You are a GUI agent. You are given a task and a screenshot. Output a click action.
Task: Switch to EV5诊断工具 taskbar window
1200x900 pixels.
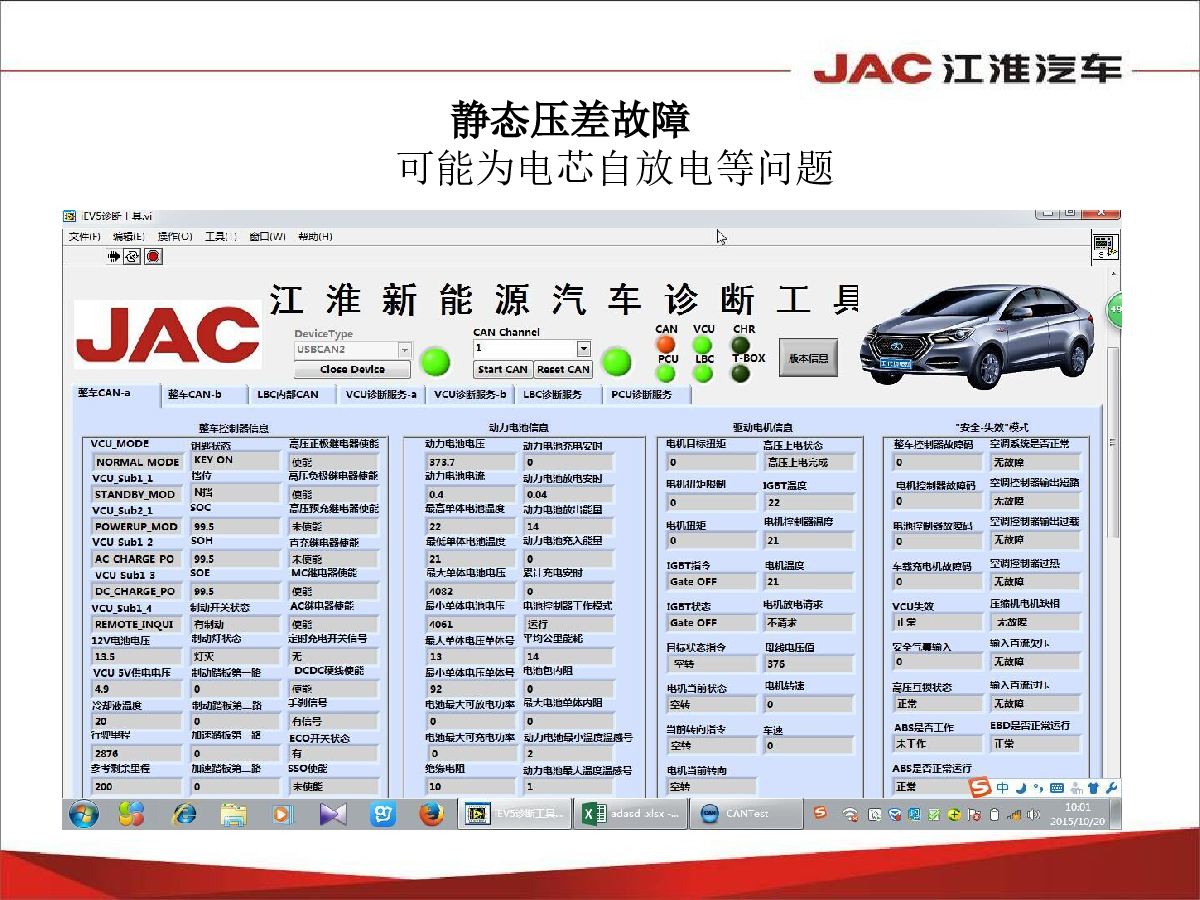point(516,814)
